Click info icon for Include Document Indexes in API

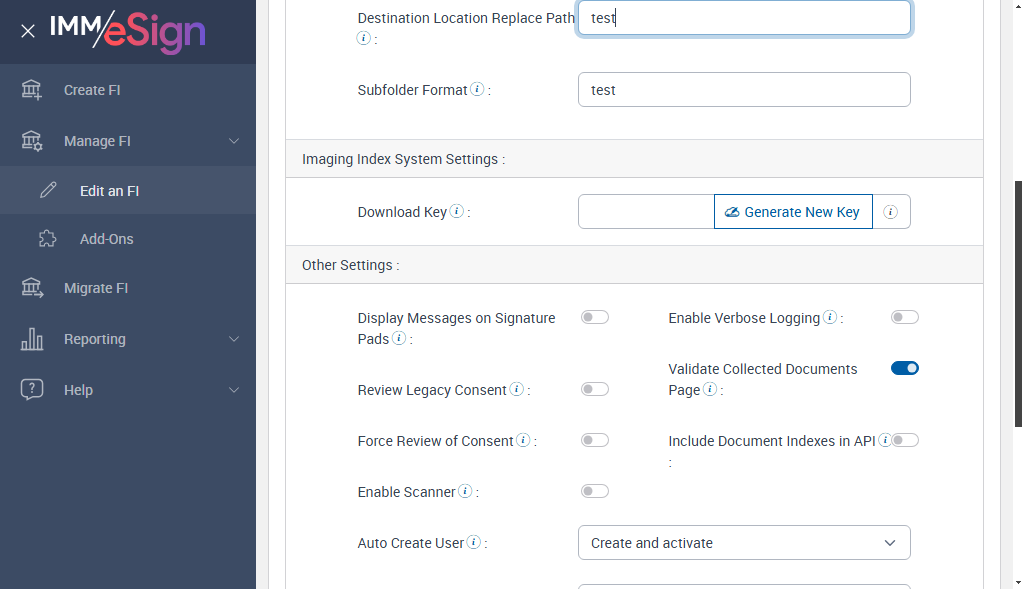(885, 439)
